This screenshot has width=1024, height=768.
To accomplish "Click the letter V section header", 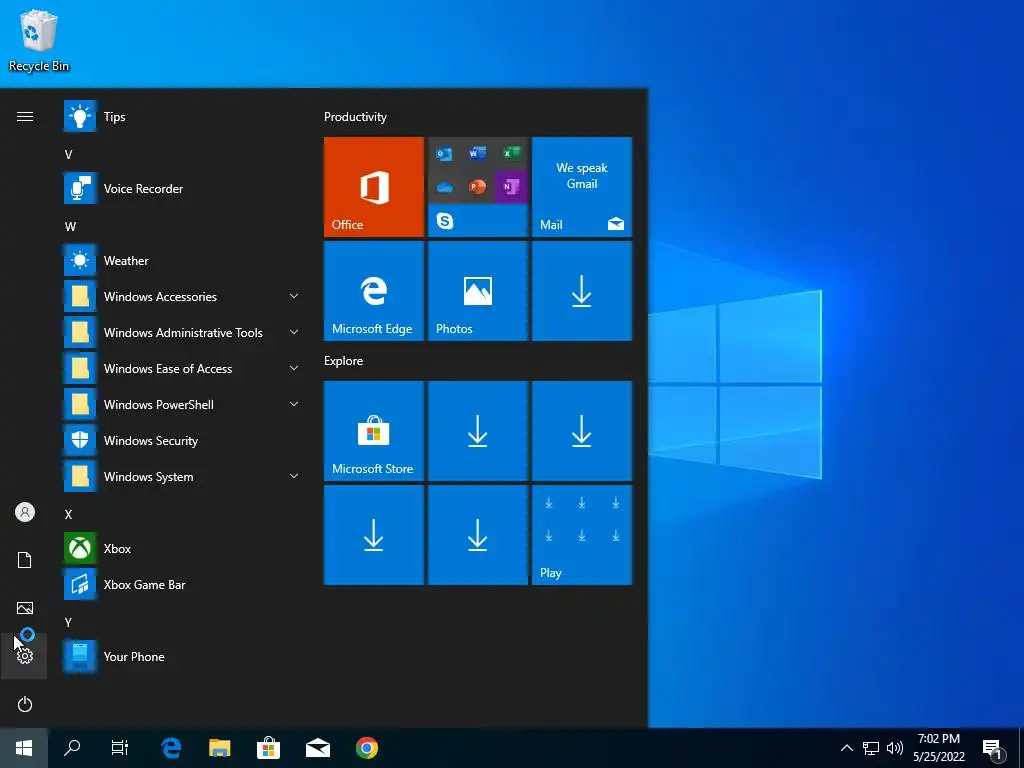I will pos(69,155).
